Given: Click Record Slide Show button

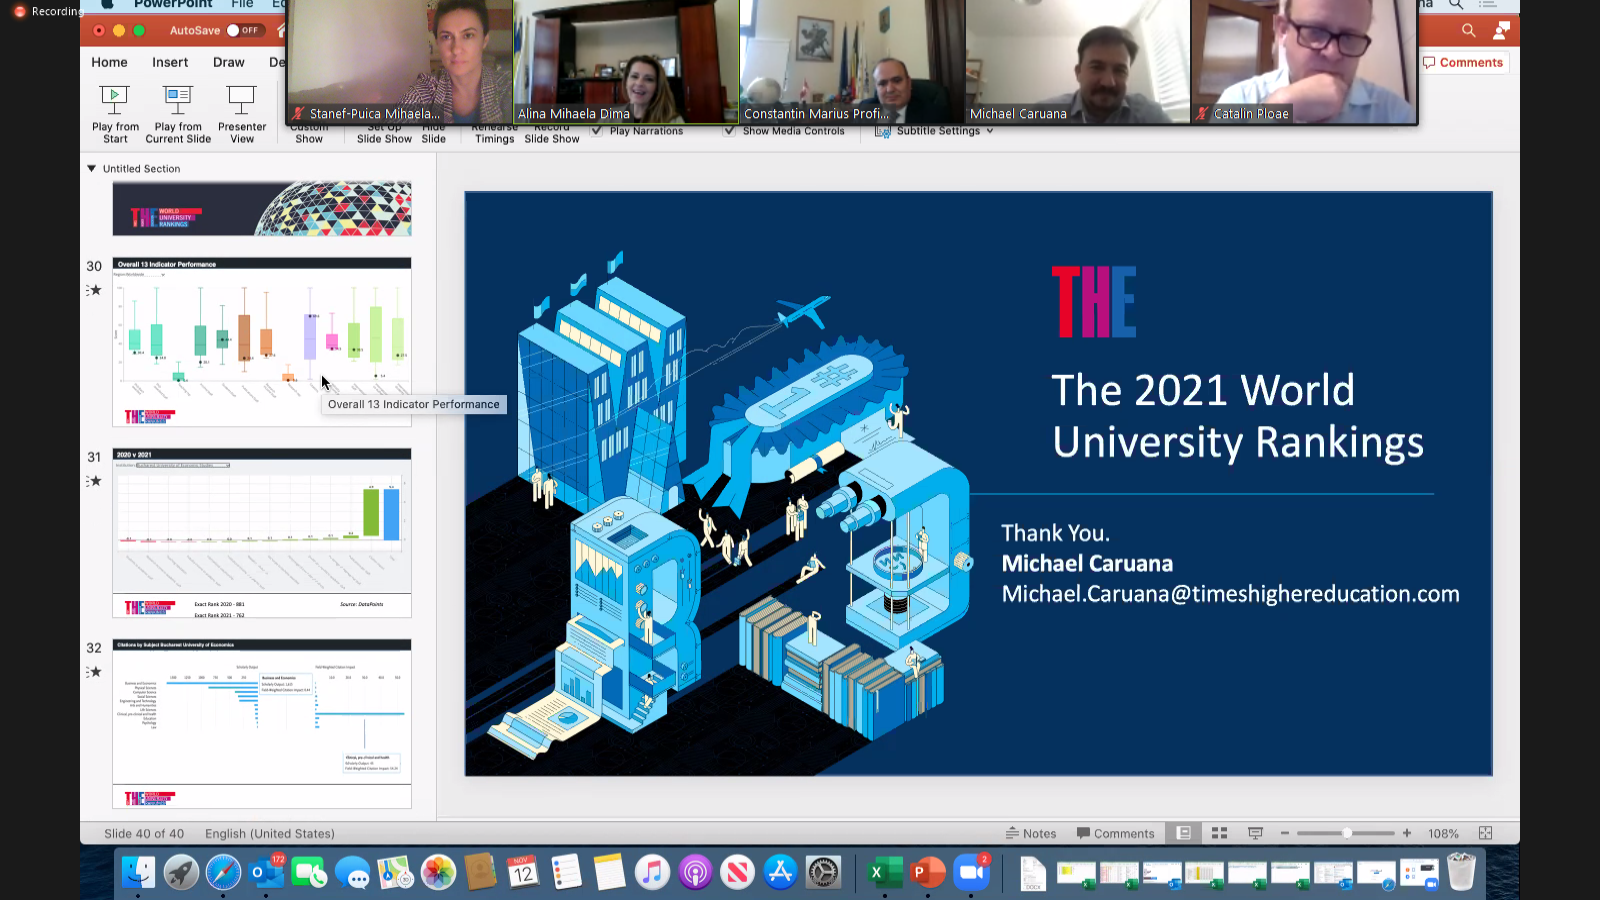Looking at the screenshot, I should tap(552, 134).
